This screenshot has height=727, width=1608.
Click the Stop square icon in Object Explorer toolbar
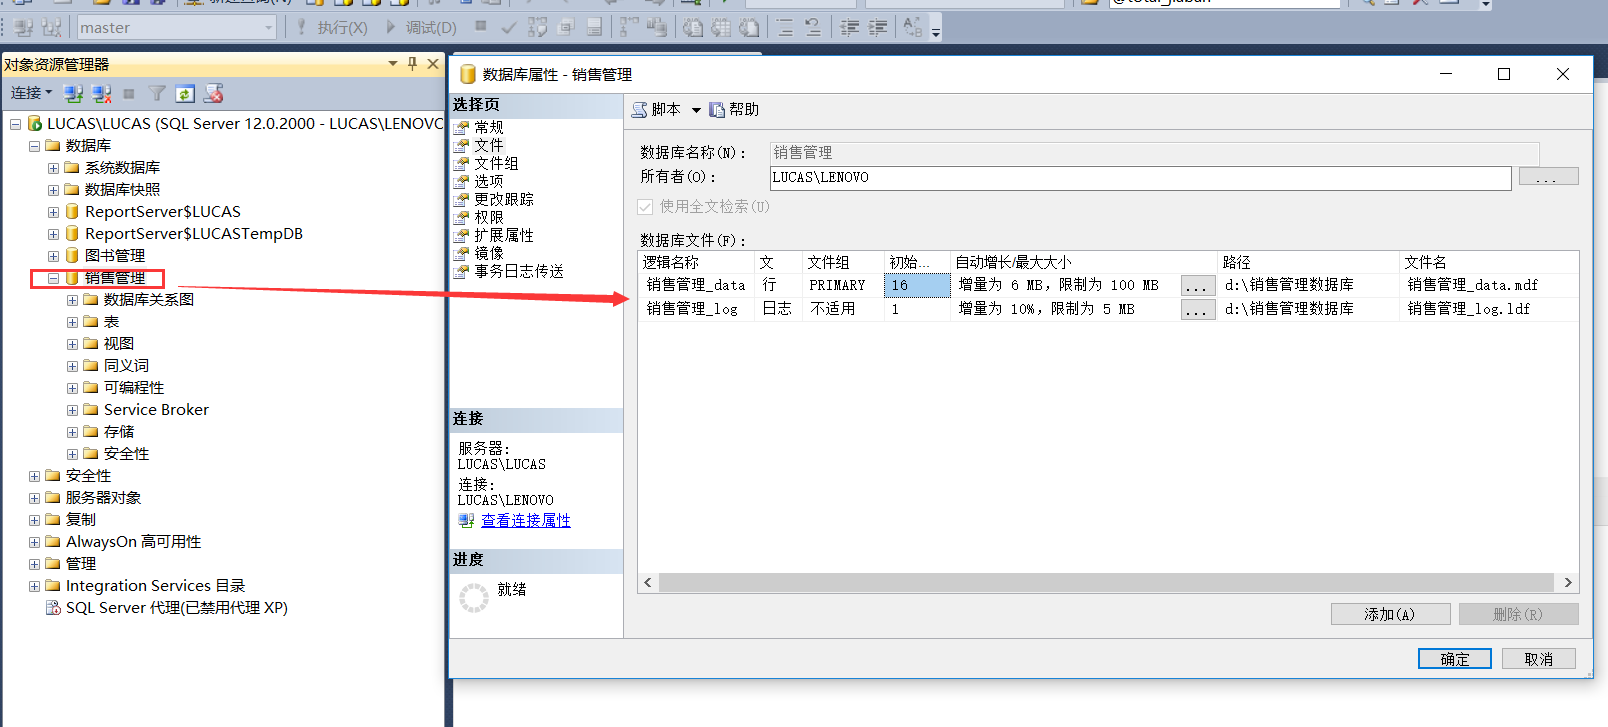129,93
